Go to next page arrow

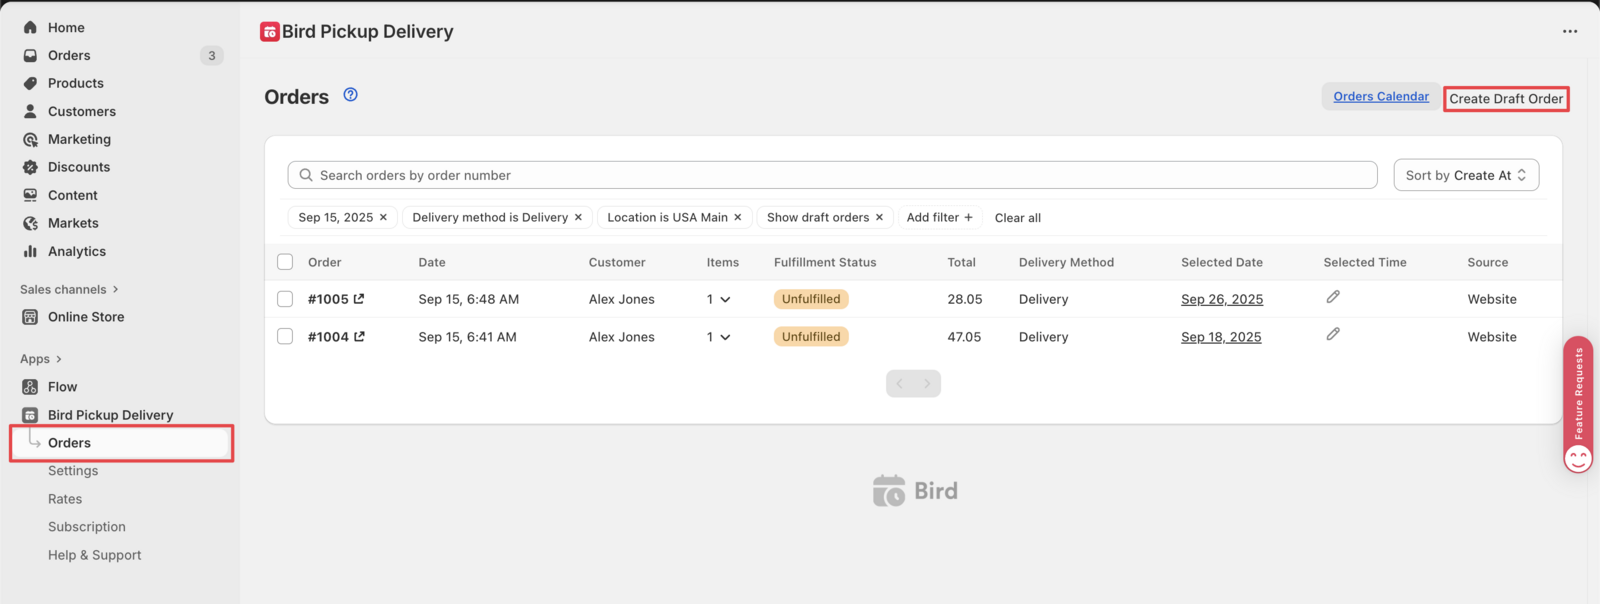pyautogui.click(x=927, y=384)
